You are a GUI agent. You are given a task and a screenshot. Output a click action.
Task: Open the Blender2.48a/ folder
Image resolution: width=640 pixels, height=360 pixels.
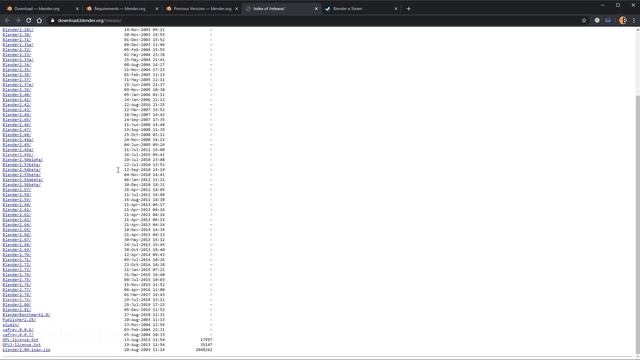(18, 140)
